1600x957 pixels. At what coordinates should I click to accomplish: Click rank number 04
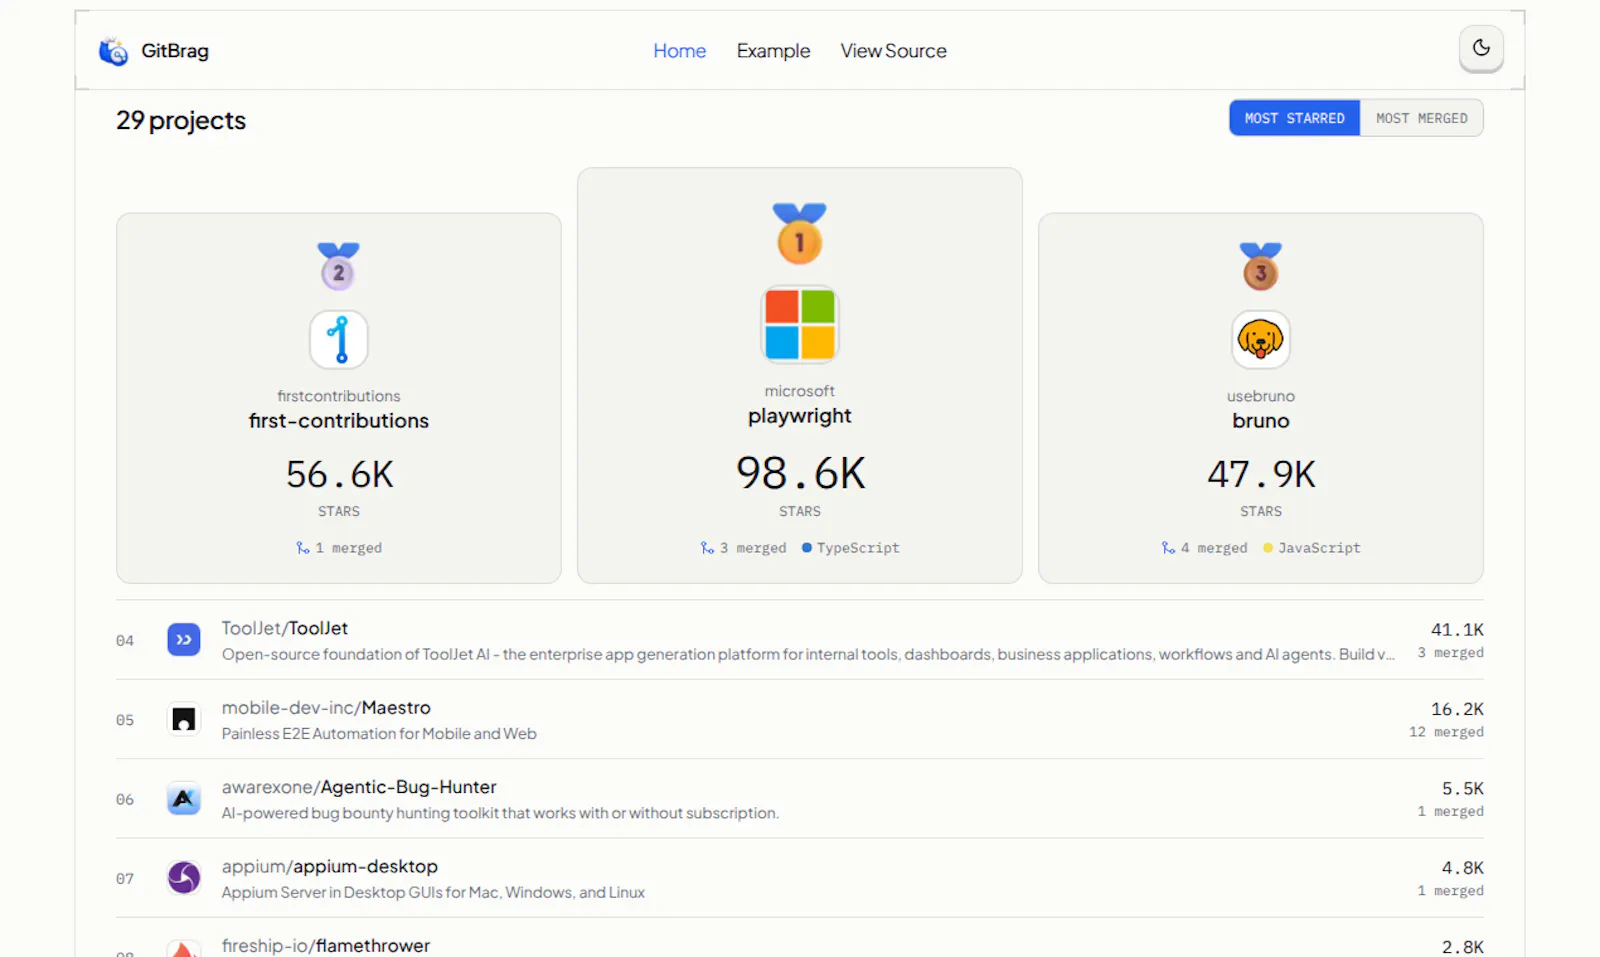[x=125, y=641]
